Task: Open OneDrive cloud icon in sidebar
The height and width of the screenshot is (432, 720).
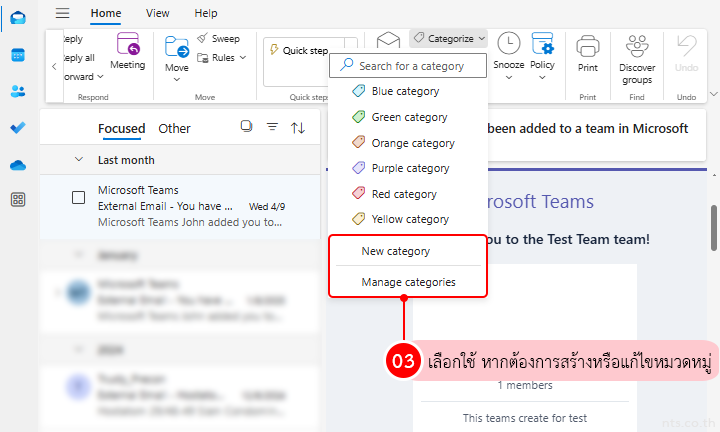Action: coord(18,164)
